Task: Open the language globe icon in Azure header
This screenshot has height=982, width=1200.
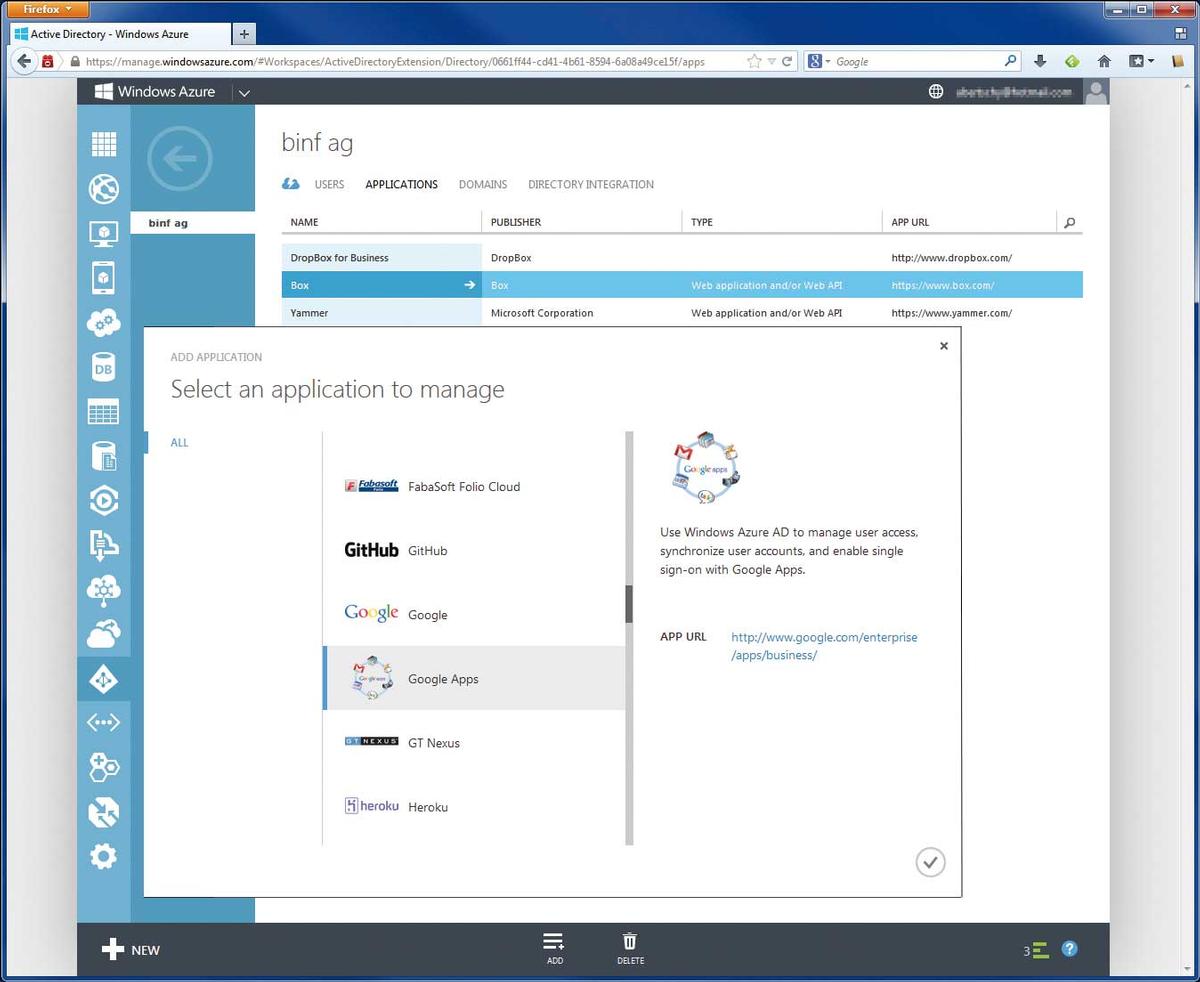Action: pos(936,92)
